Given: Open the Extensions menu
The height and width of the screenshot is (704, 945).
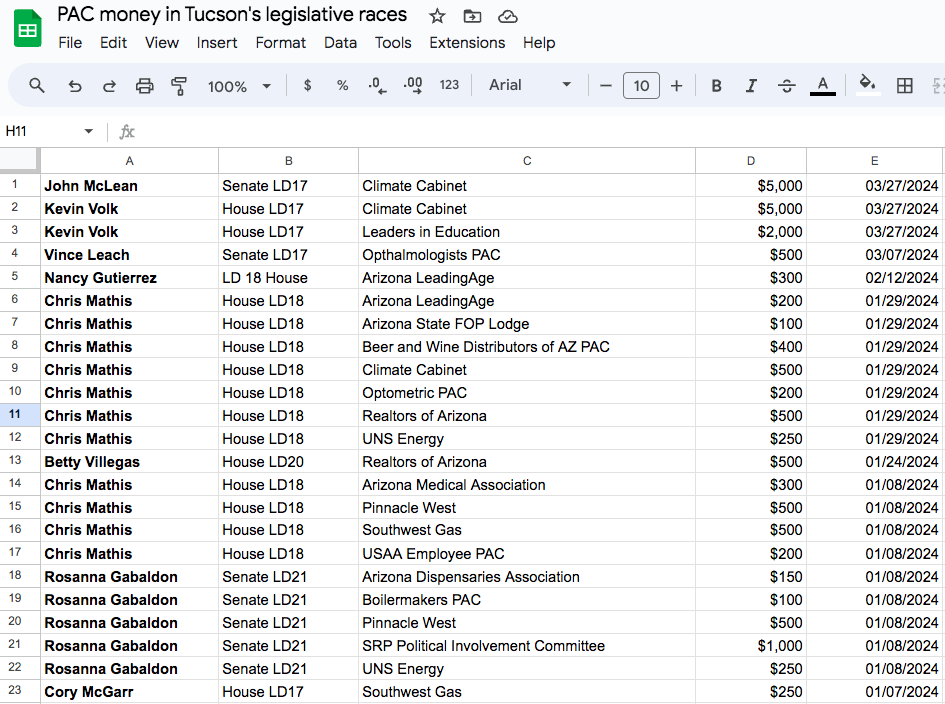Looking at the screenshot, I should point(467,43).
